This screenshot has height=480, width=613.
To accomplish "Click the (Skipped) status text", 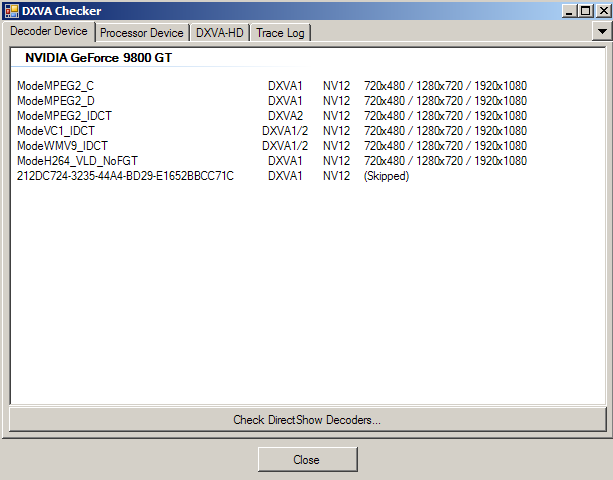I will [387, 176].
